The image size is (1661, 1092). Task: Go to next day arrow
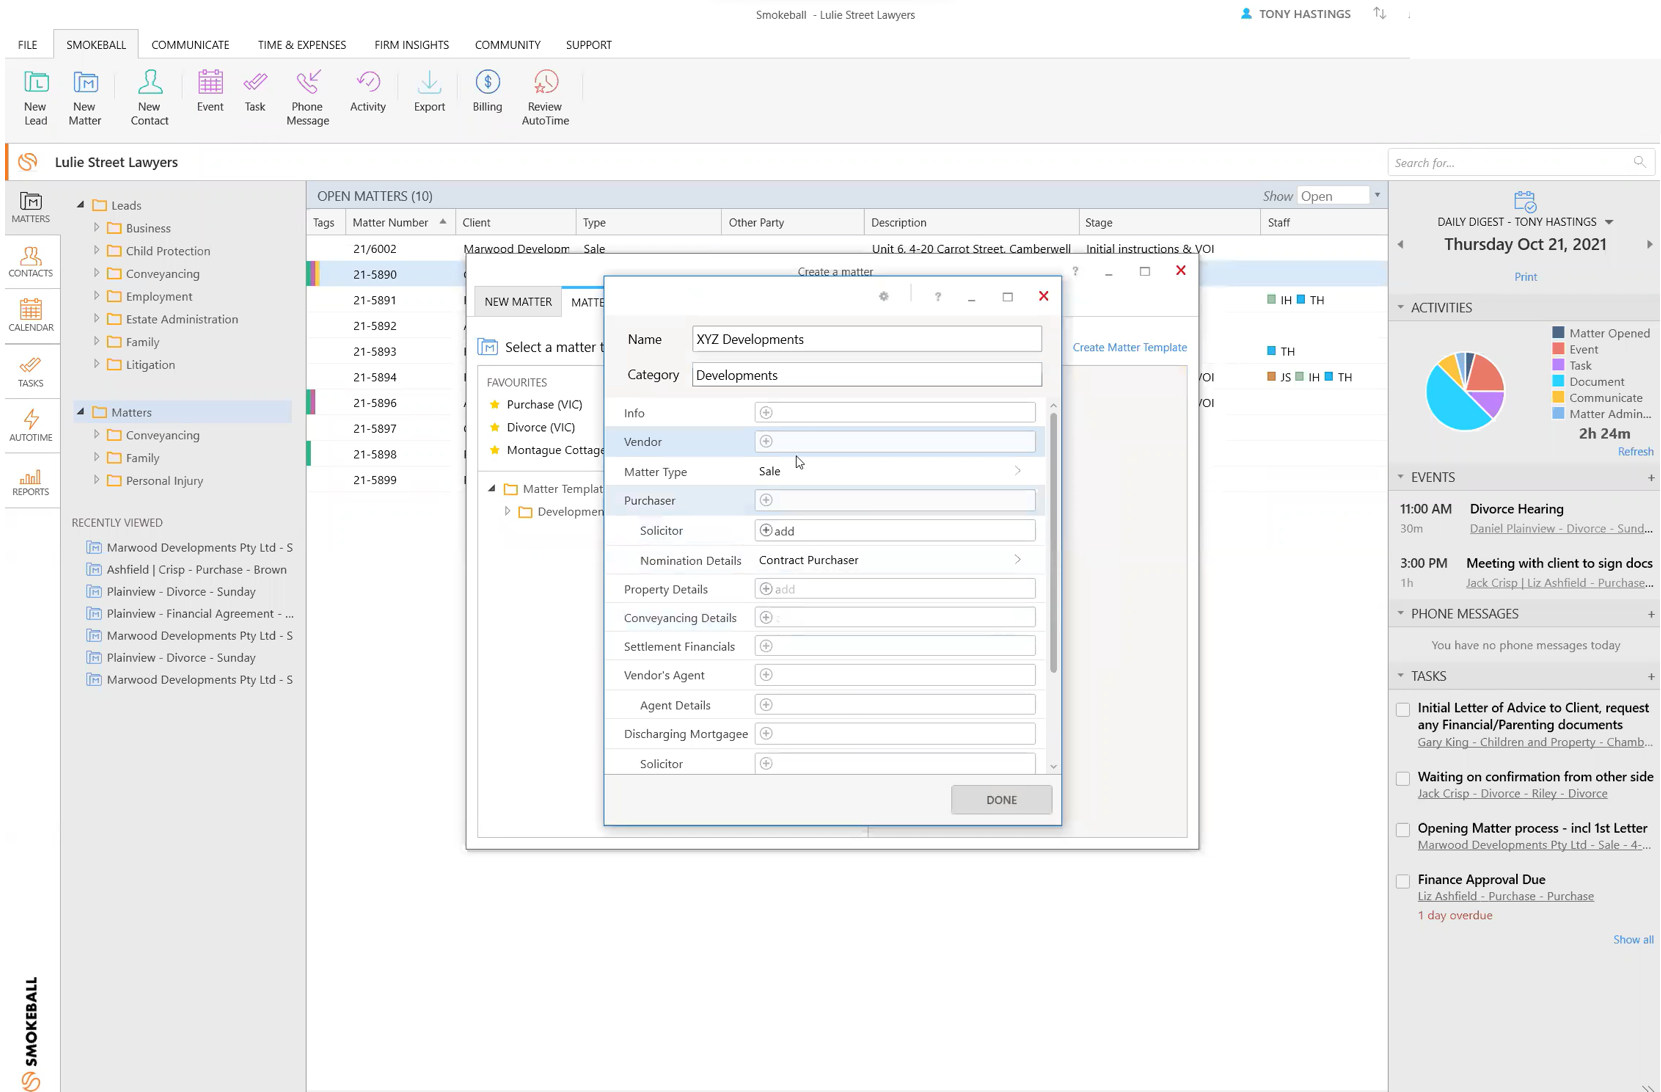click(1649, 245)
